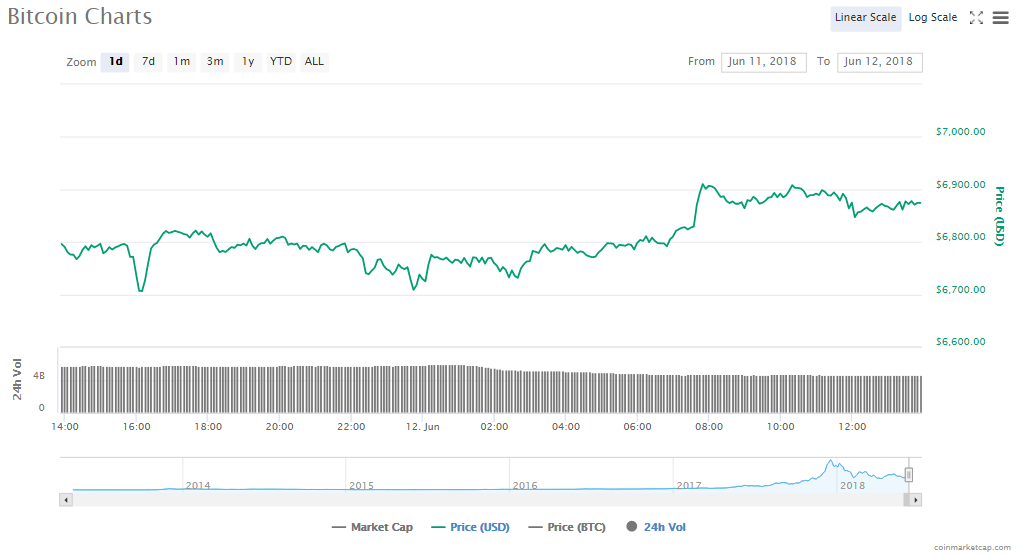
Task: Click the navigator scroll left arrow
Action: click(66, 499)
